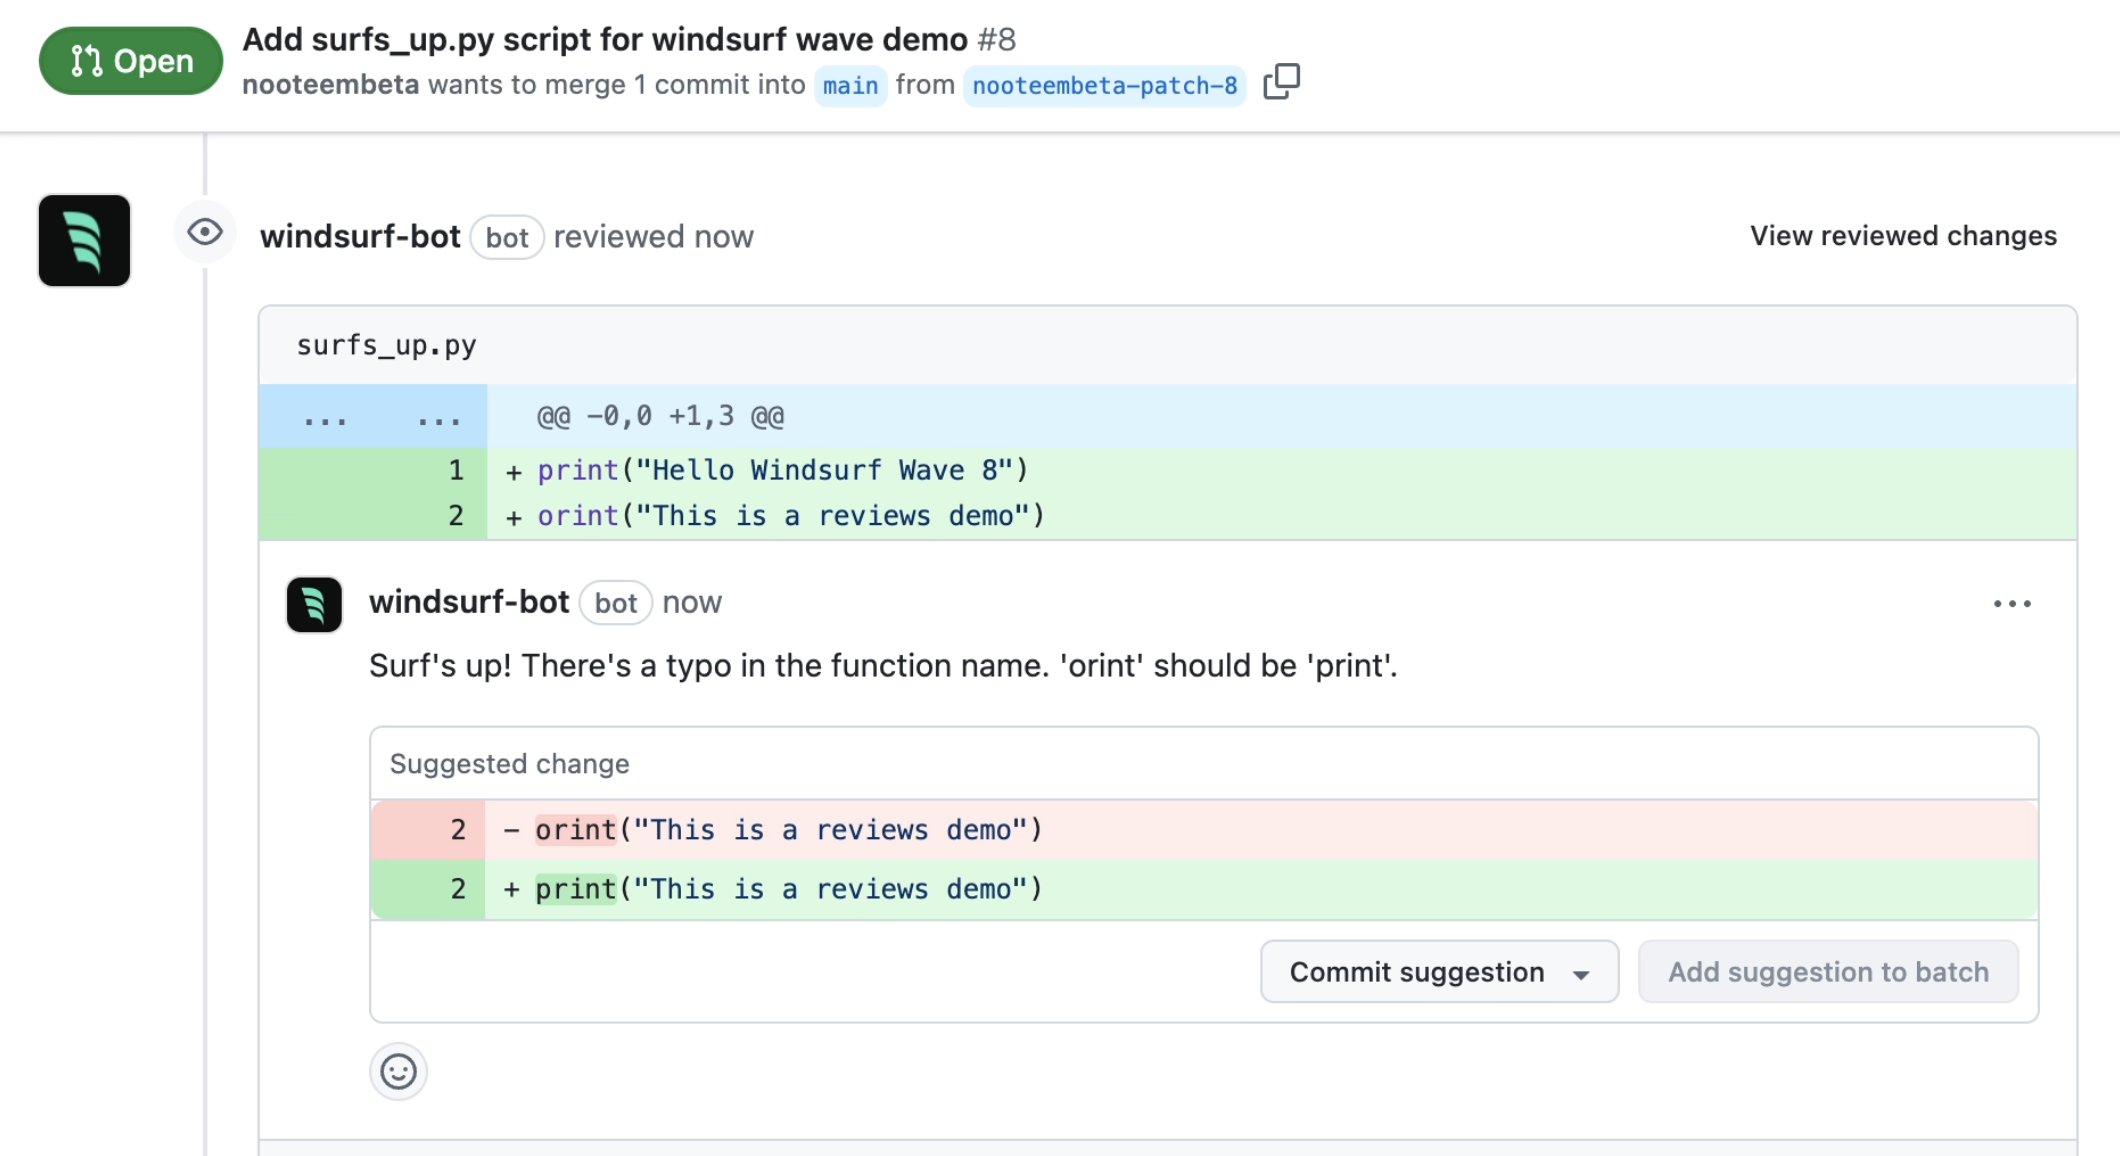The width and height of the screenshot is (2120, 1156).
Task: Click the 'wants to merge 1 commit into' text
Action: tap(616, 84)
